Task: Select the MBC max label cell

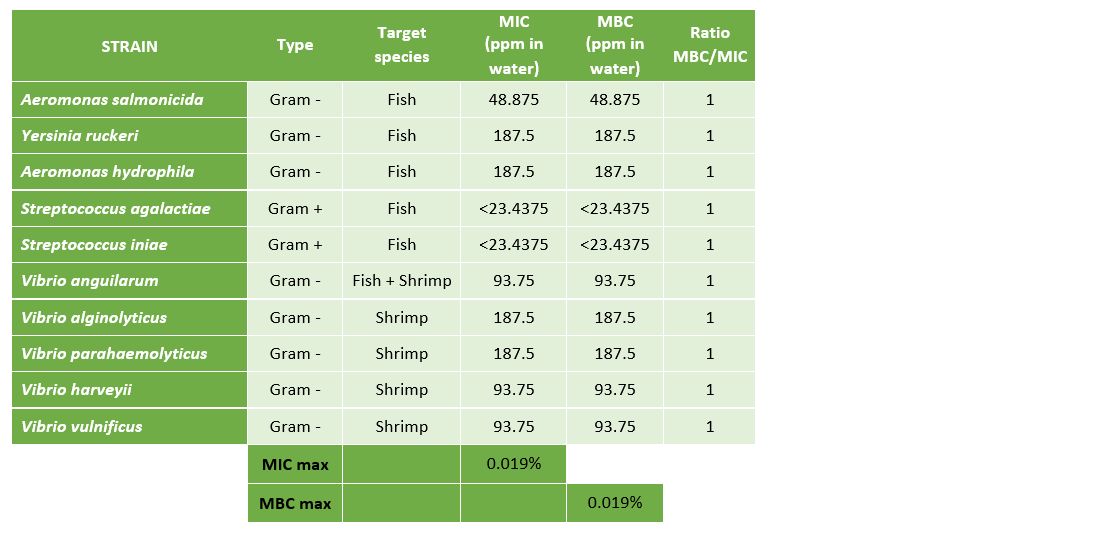Action: (295, 503)
